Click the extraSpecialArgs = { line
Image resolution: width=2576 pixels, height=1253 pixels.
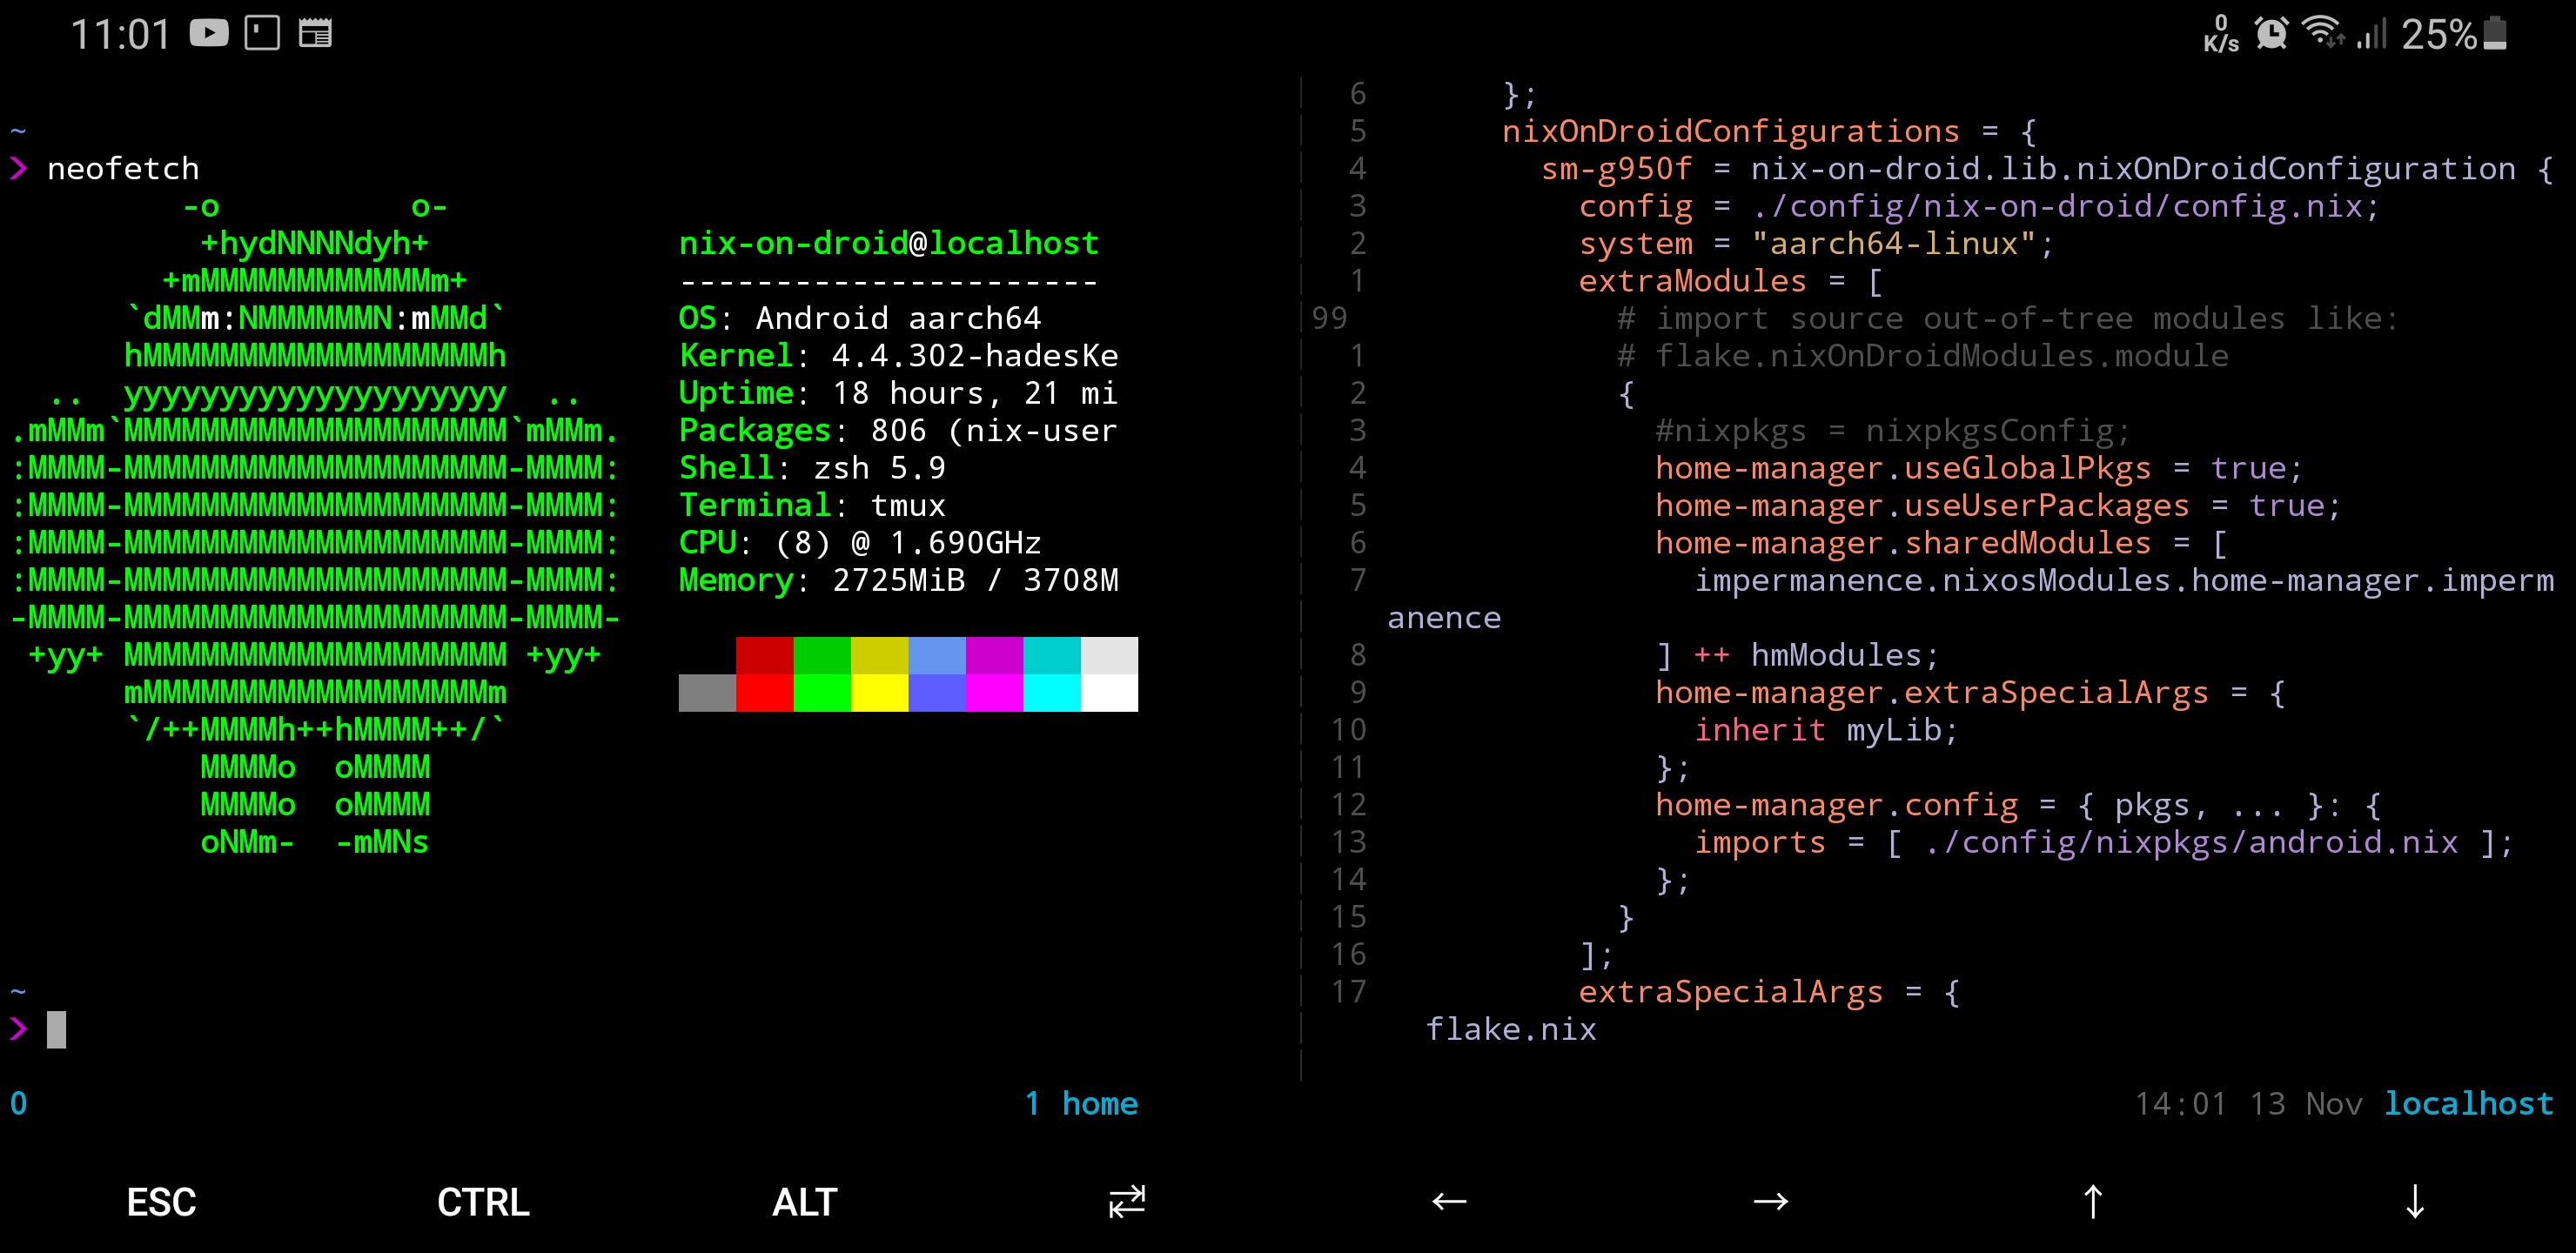click(x=1769, y=992)
